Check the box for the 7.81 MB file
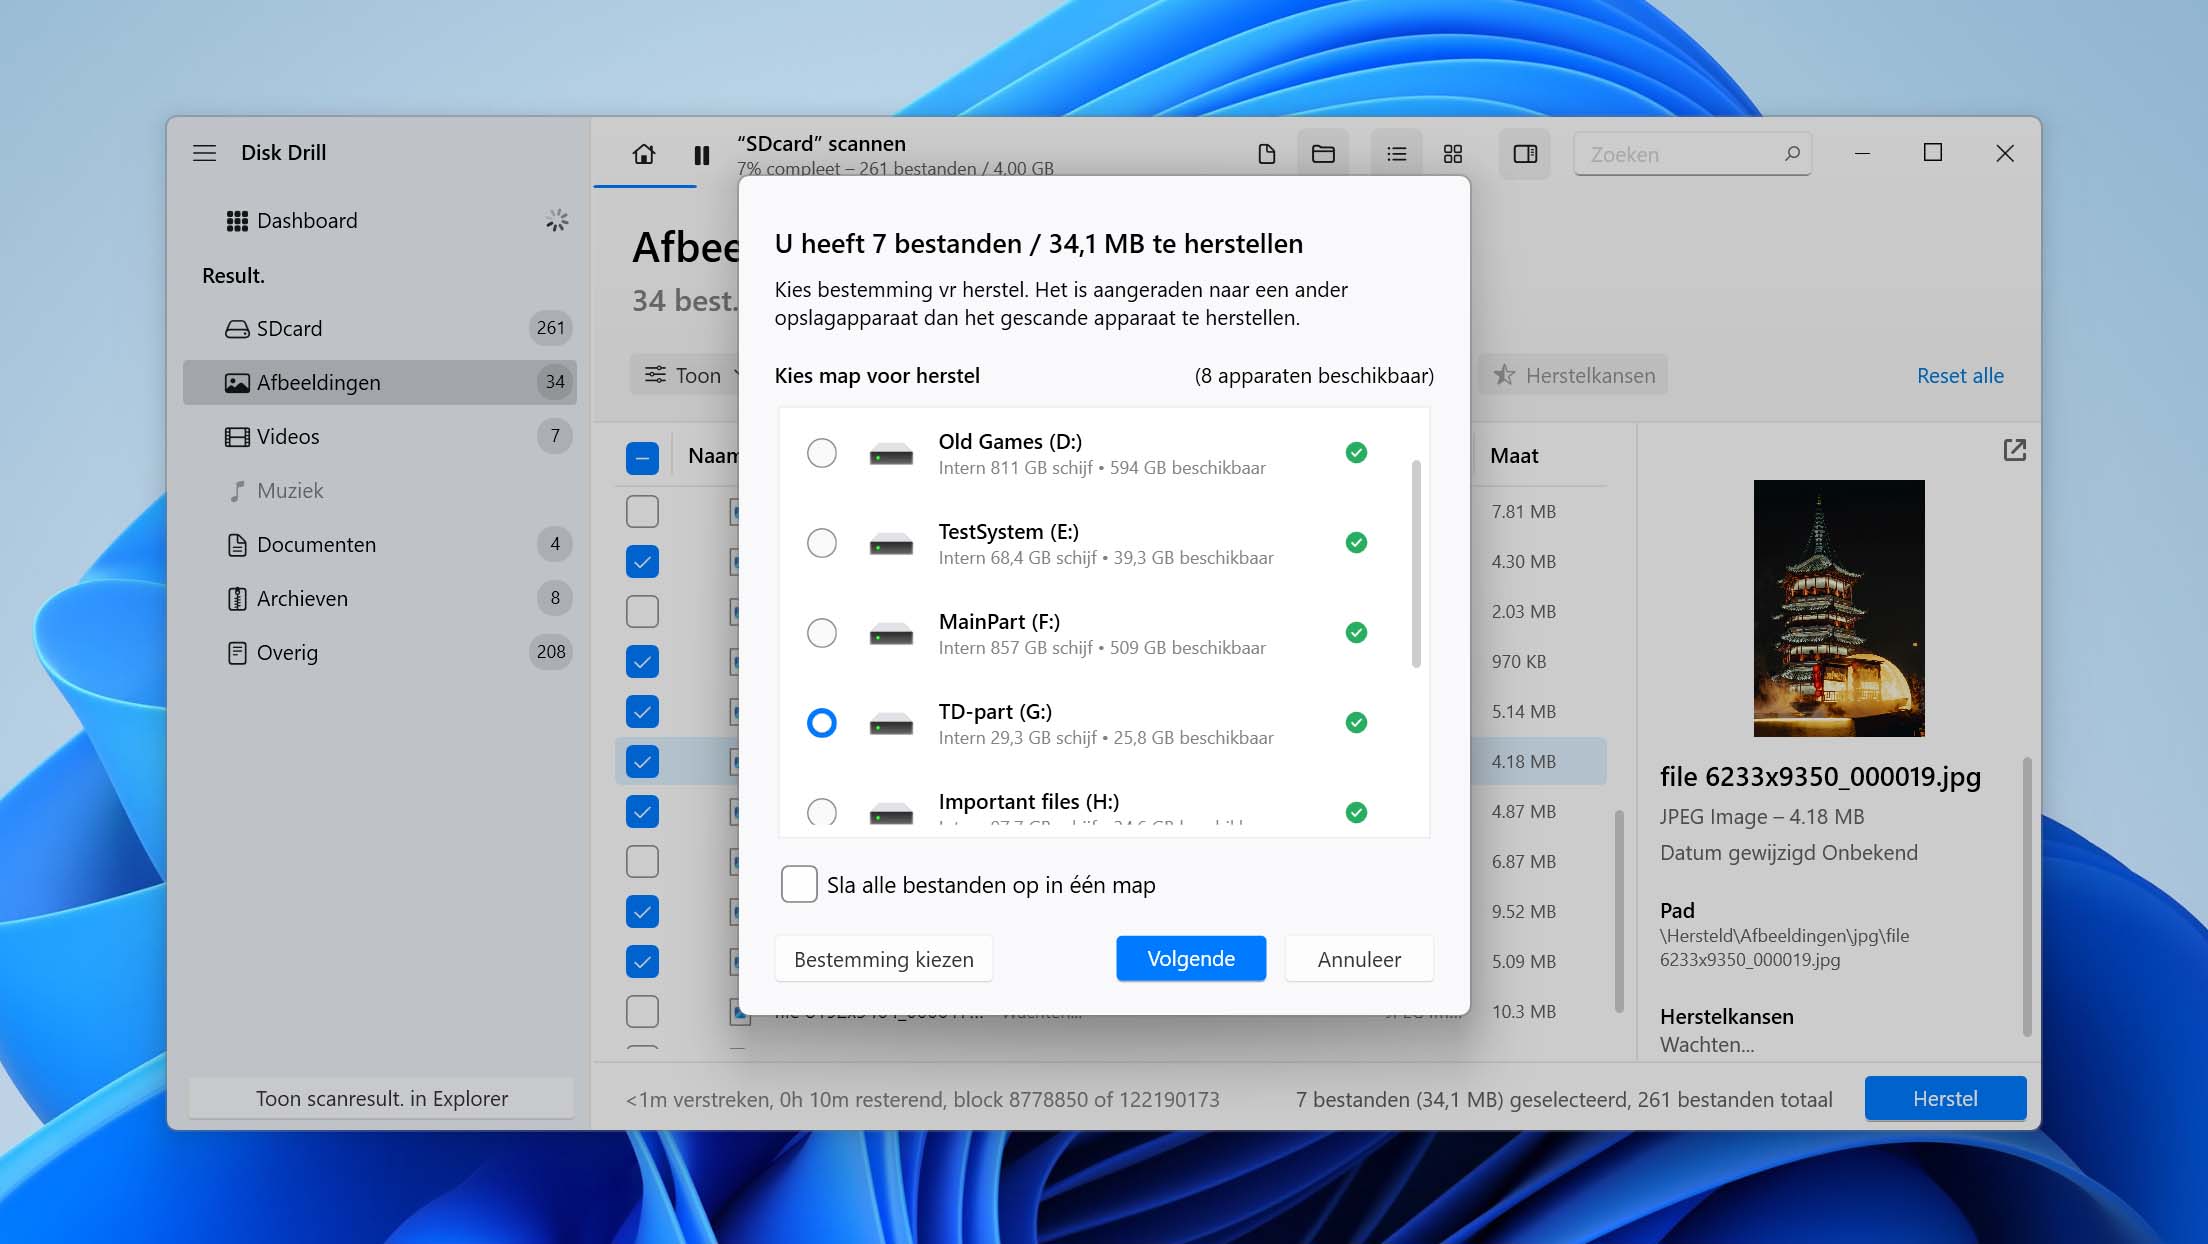This screenshot has height=1244, width=2208. point(642,511)
